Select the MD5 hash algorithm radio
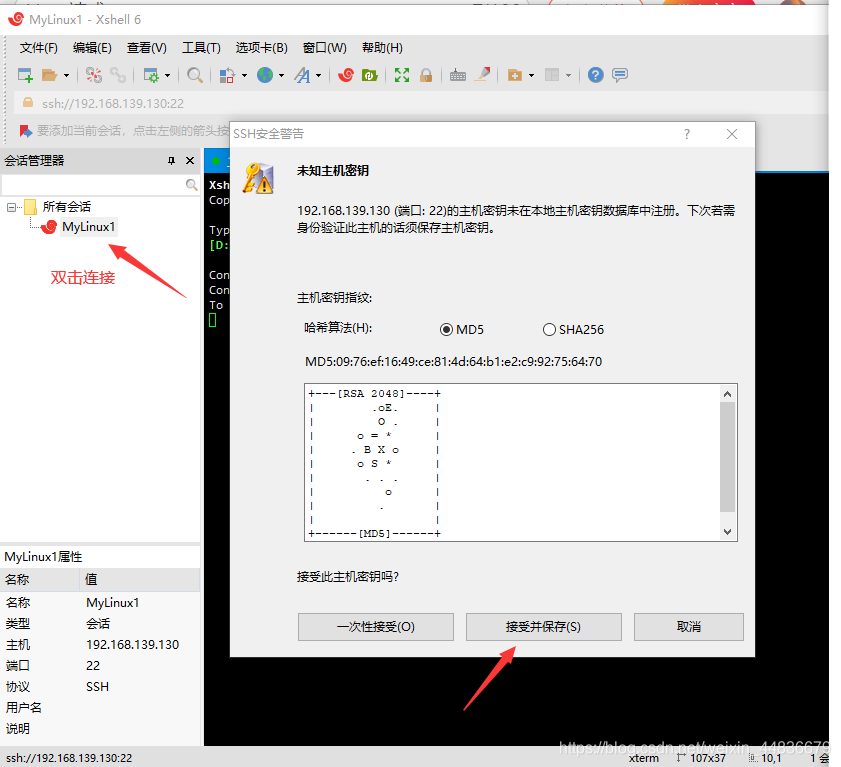Image resolution: width=841 pixels, height=767 pixels. pyautogui.click(x=446, y=329)
